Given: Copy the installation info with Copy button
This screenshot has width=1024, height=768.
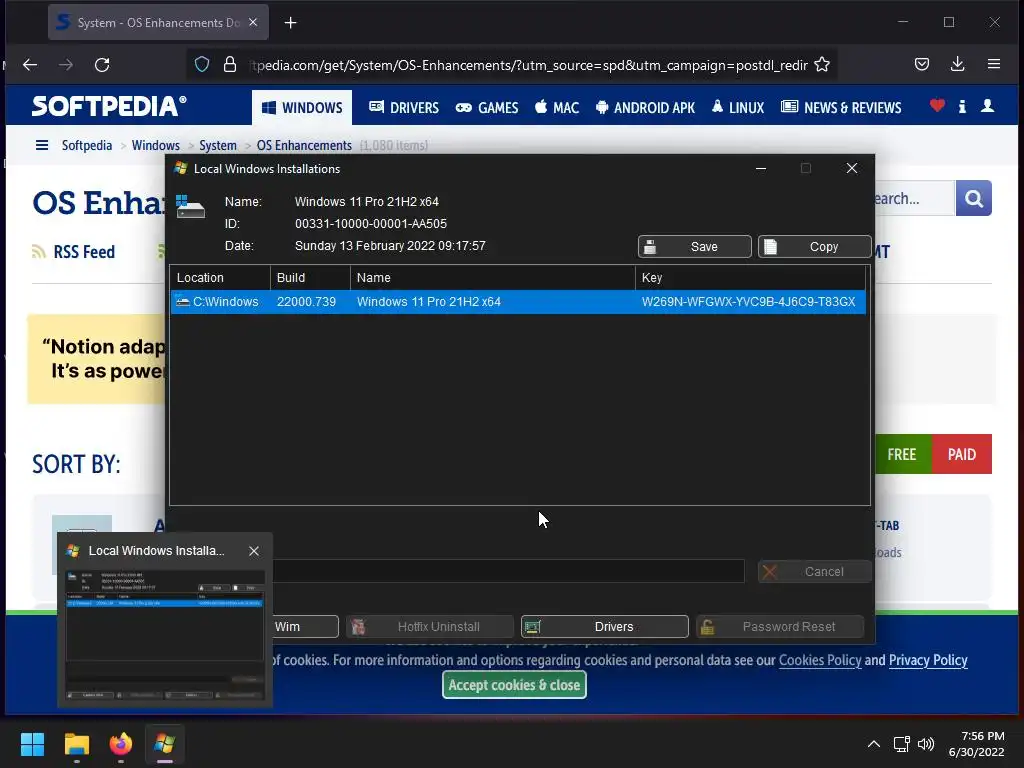Looking at the screenshot, I should coord(814,247).
